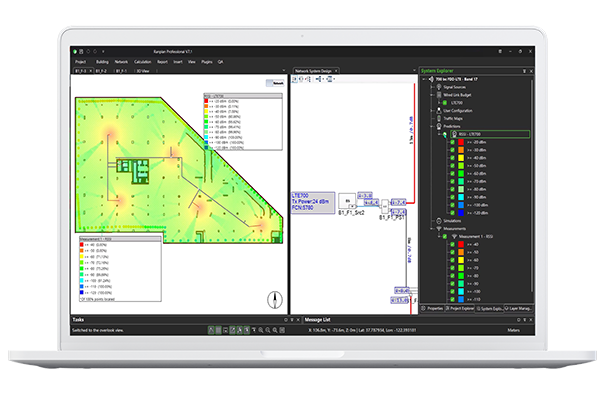The image size is (604, 394).
Task: Switch to the B1_F-2 floor tab
Action: [x=101, y=71]
